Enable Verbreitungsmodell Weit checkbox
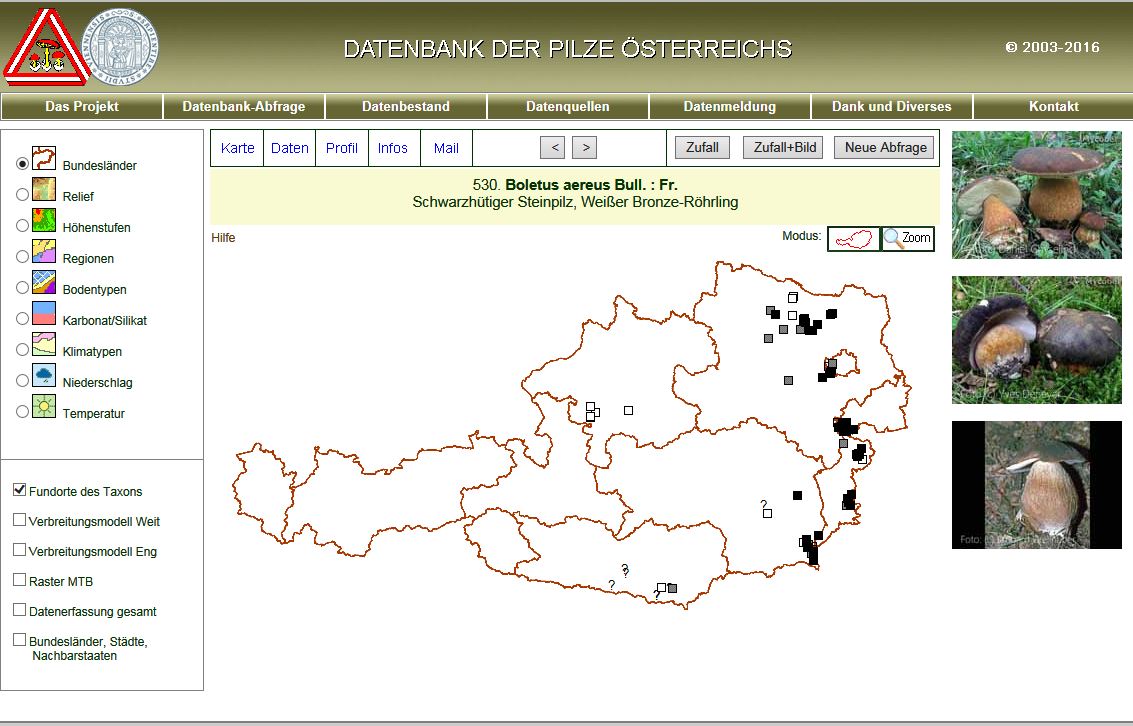 [x=20, y=520]
